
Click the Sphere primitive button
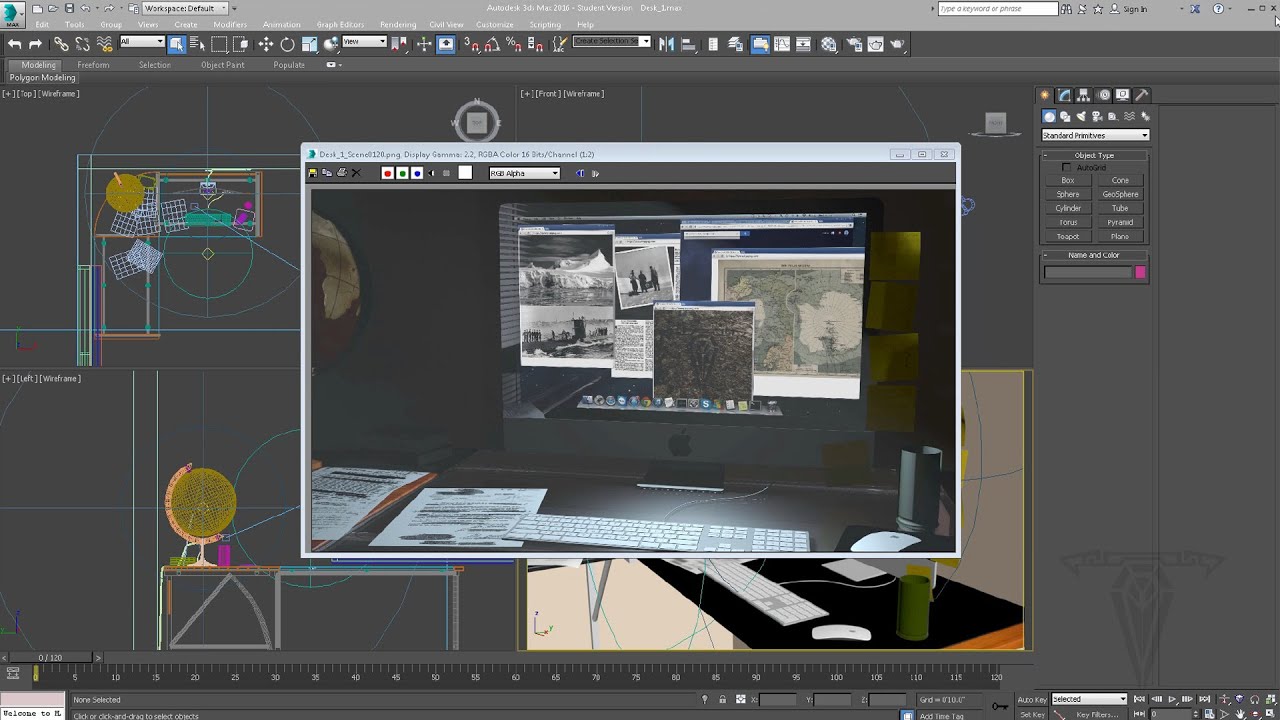1068,194
